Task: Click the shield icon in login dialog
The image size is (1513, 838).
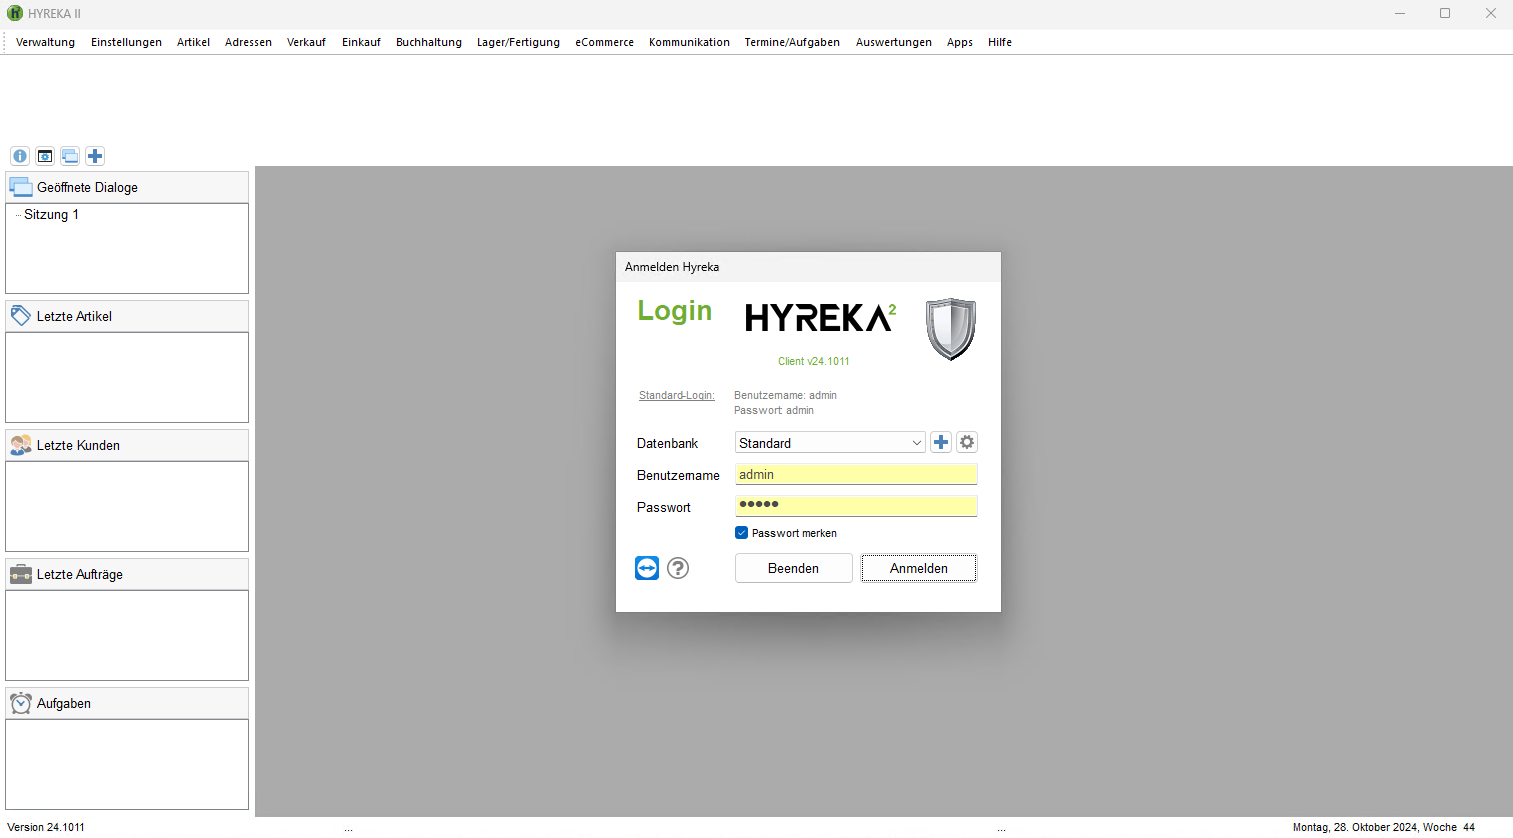Action: point(950,329)
